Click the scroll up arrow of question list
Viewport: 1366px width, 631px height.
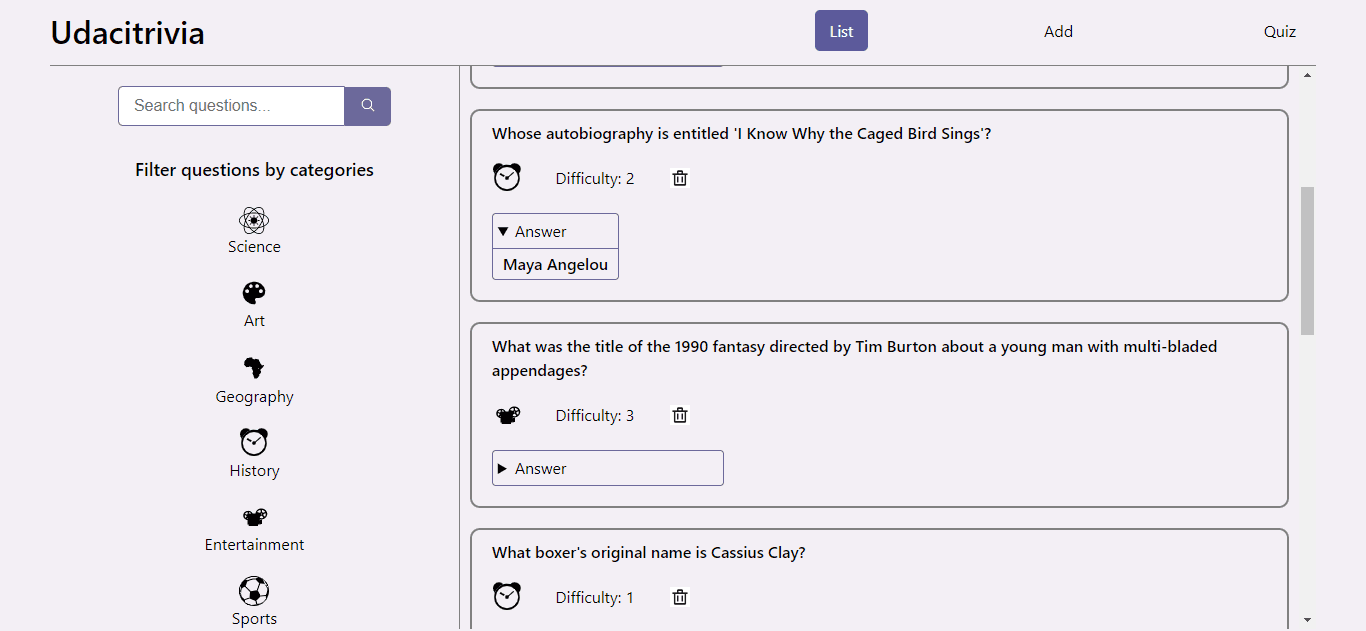tap(1307, 76)
